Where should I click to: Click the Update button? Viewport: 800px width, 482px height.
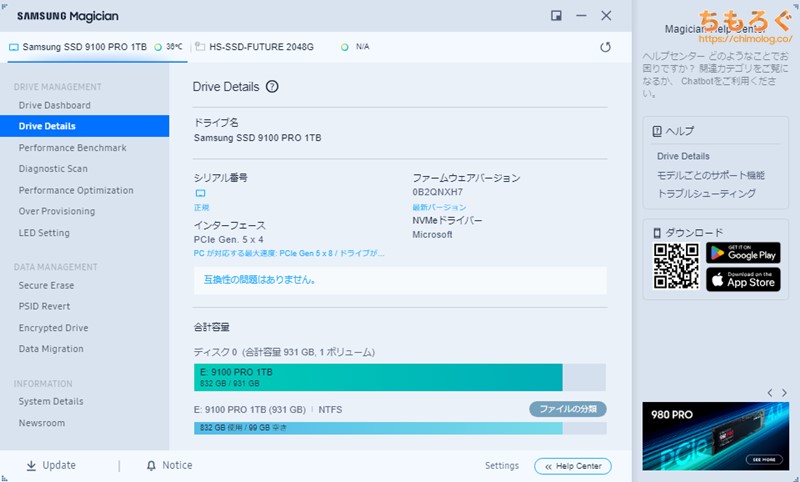51,465
